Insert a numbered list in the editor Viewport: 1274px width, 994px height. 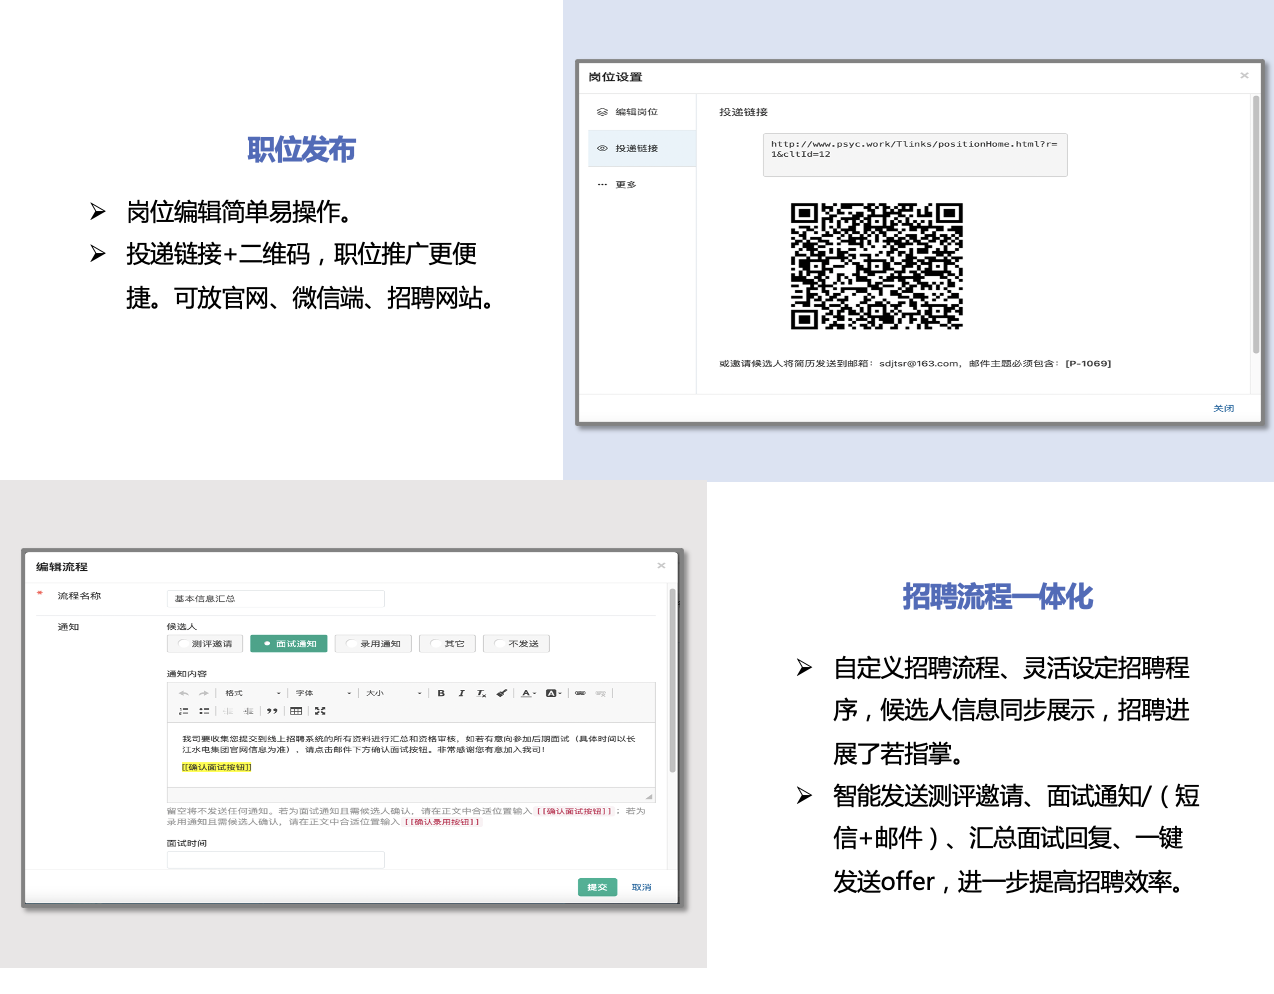(x=184, y=711)
